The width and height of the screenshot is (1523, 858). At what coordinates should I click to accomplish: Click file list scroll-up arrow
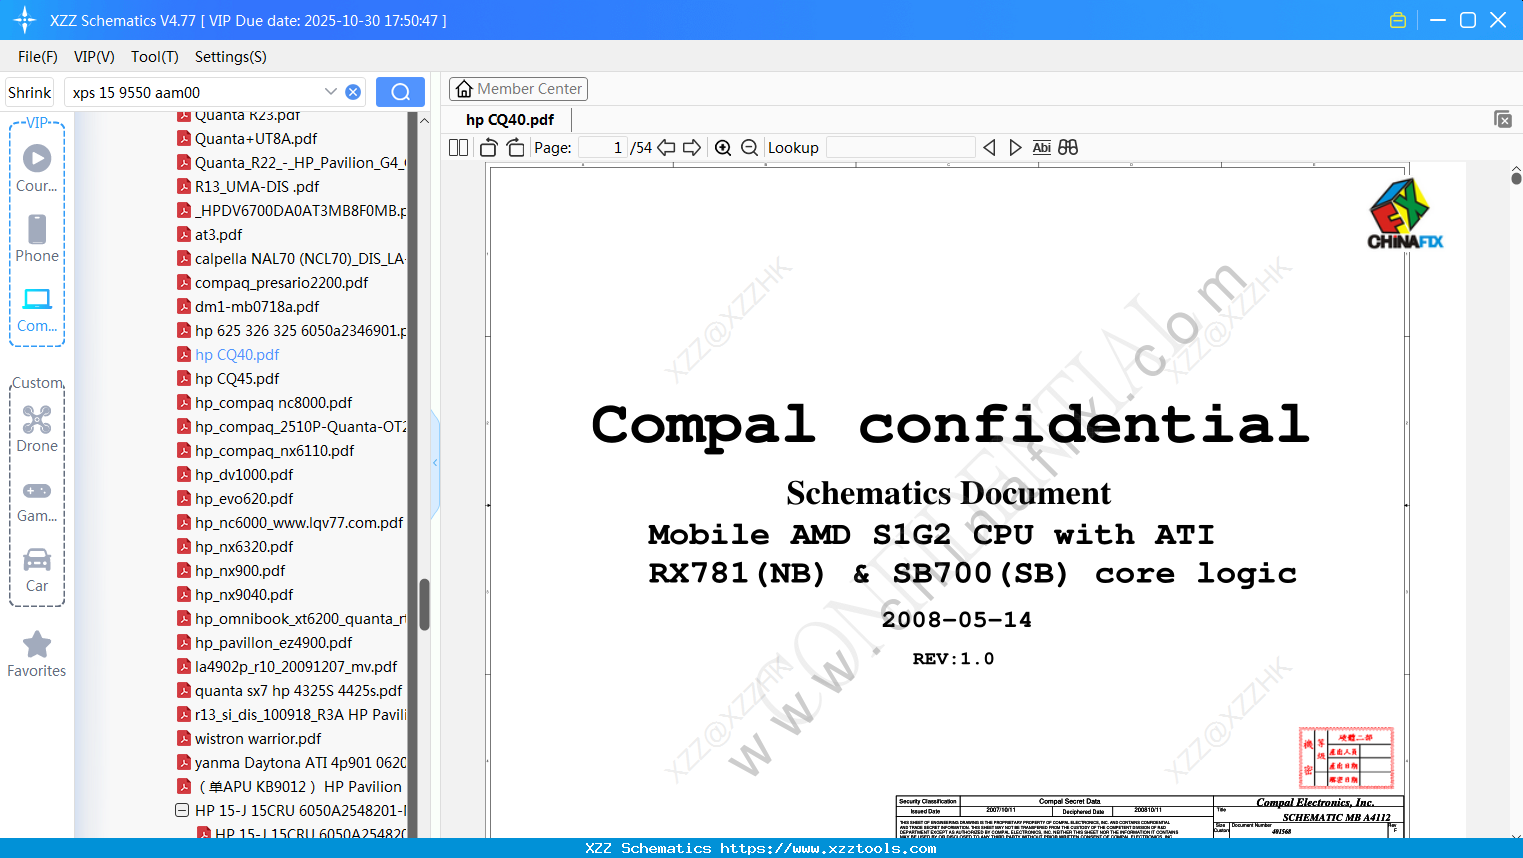(424, 120)
